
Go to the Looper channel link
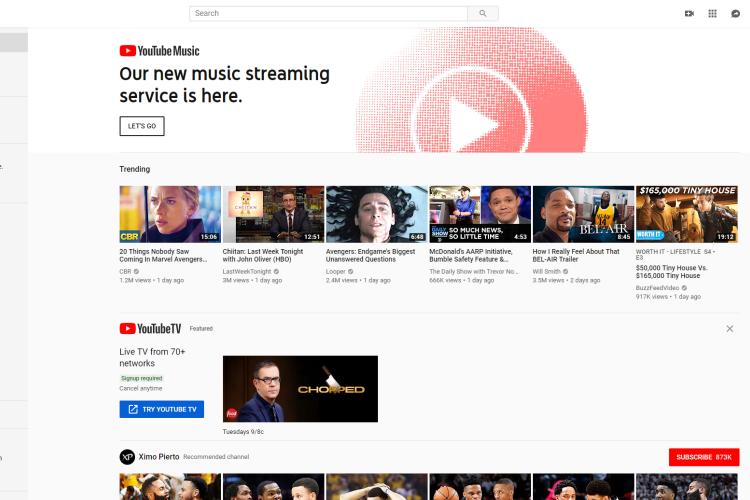(x=335, y=271)
